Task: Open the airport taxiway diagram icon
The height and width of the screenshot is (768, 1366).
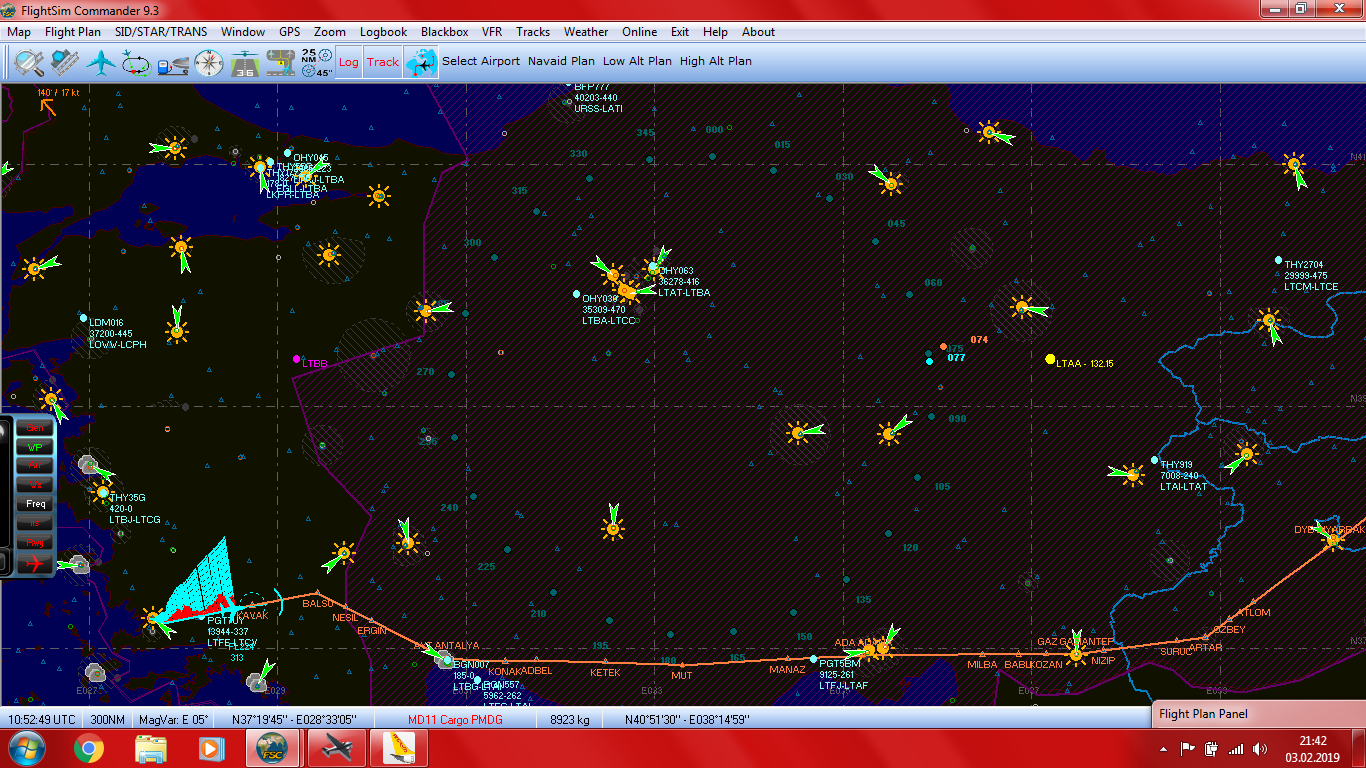Action: coord(281,62)
